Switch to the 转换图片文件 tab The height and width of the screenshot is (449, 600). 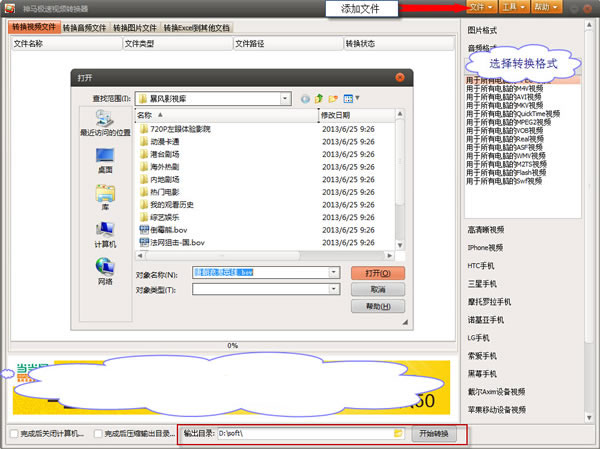pos(135,28)
